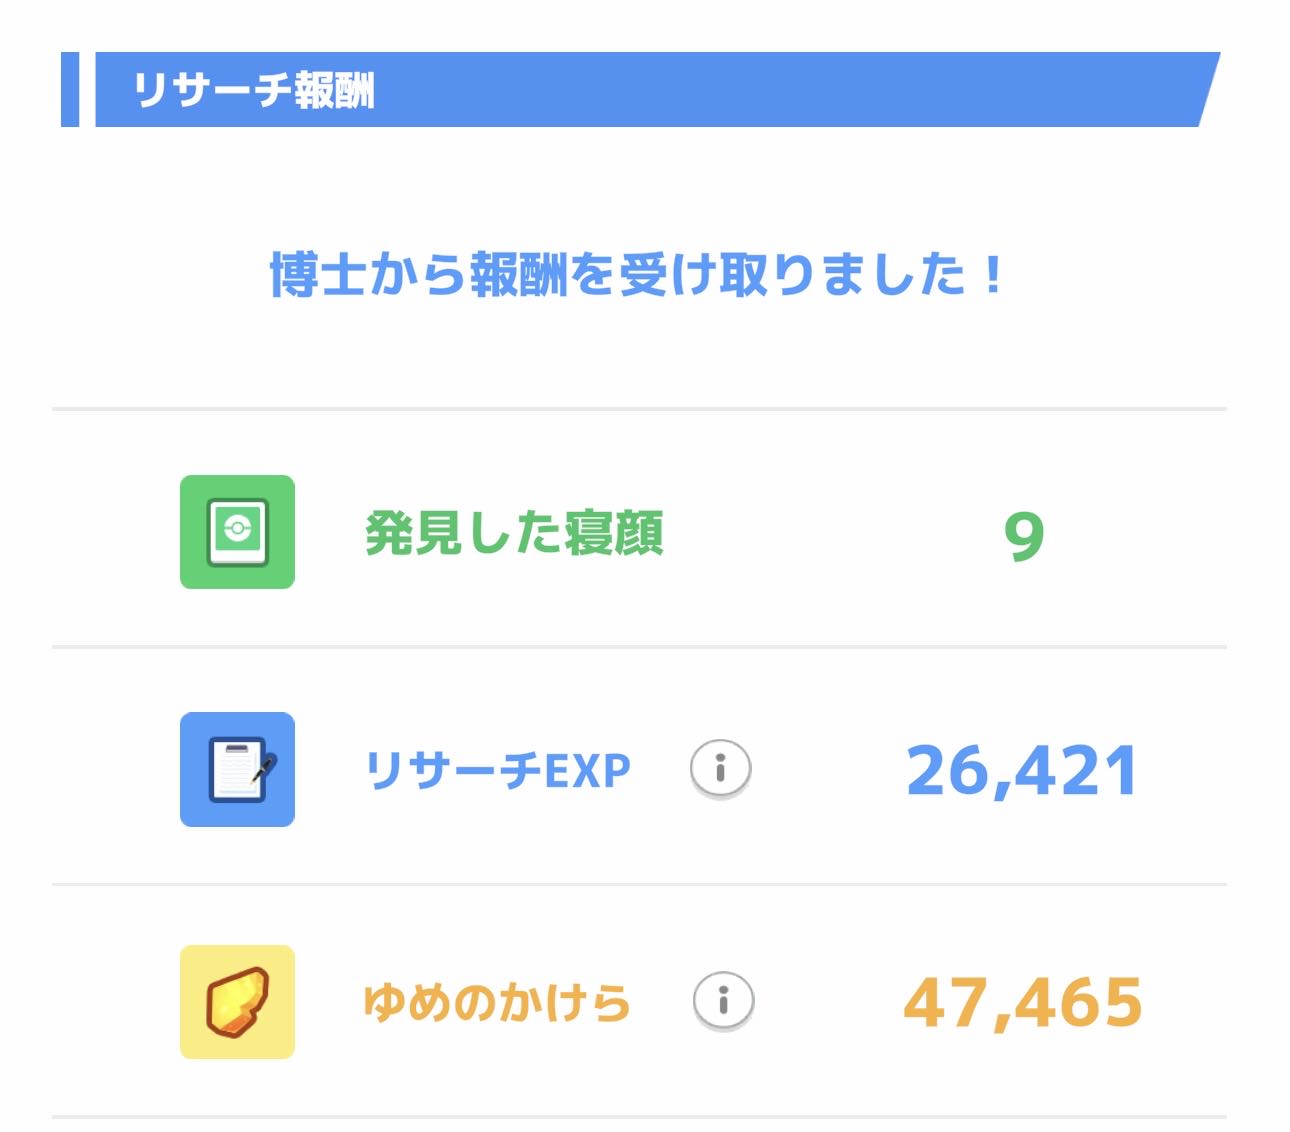Viewport: 1290px width, 1132px height.
Task: Click the divider between リサーチEXP and ゆめのかけら
Action: pos(639,884)
